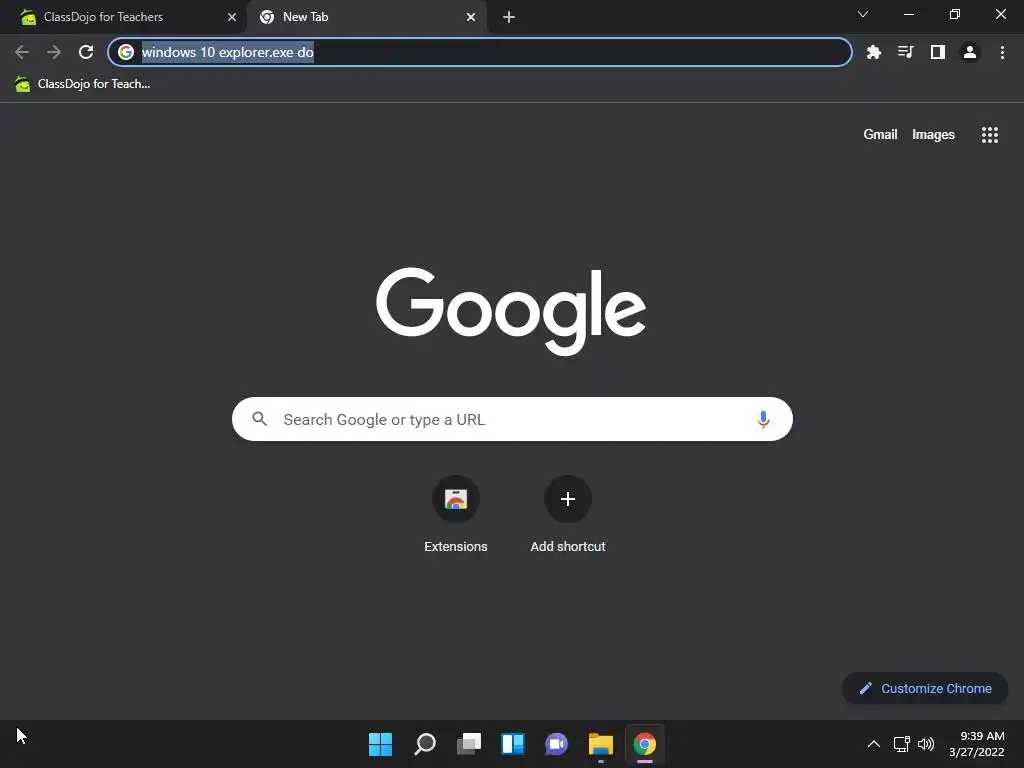
Task: Click the Chrome taskbar icon
Action: click(x=645, y=744)
